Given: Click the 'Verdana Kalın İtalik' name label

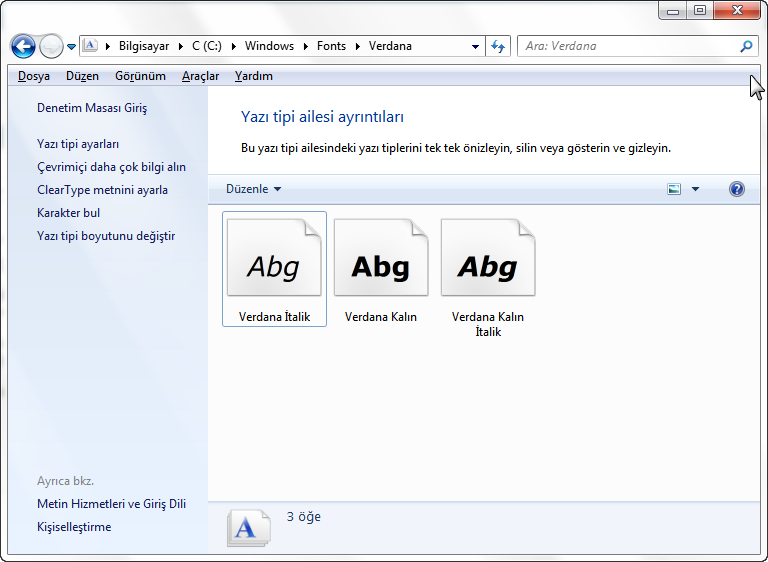Looking at the screenshot, I should point(488,324).
